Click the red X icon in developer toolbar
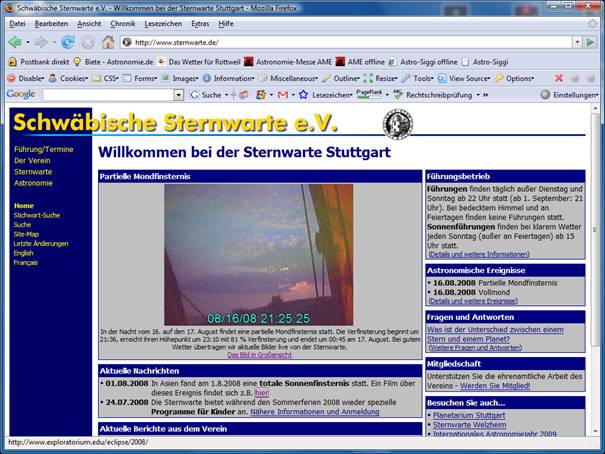 pyautogui.click(x=559, y=78)
